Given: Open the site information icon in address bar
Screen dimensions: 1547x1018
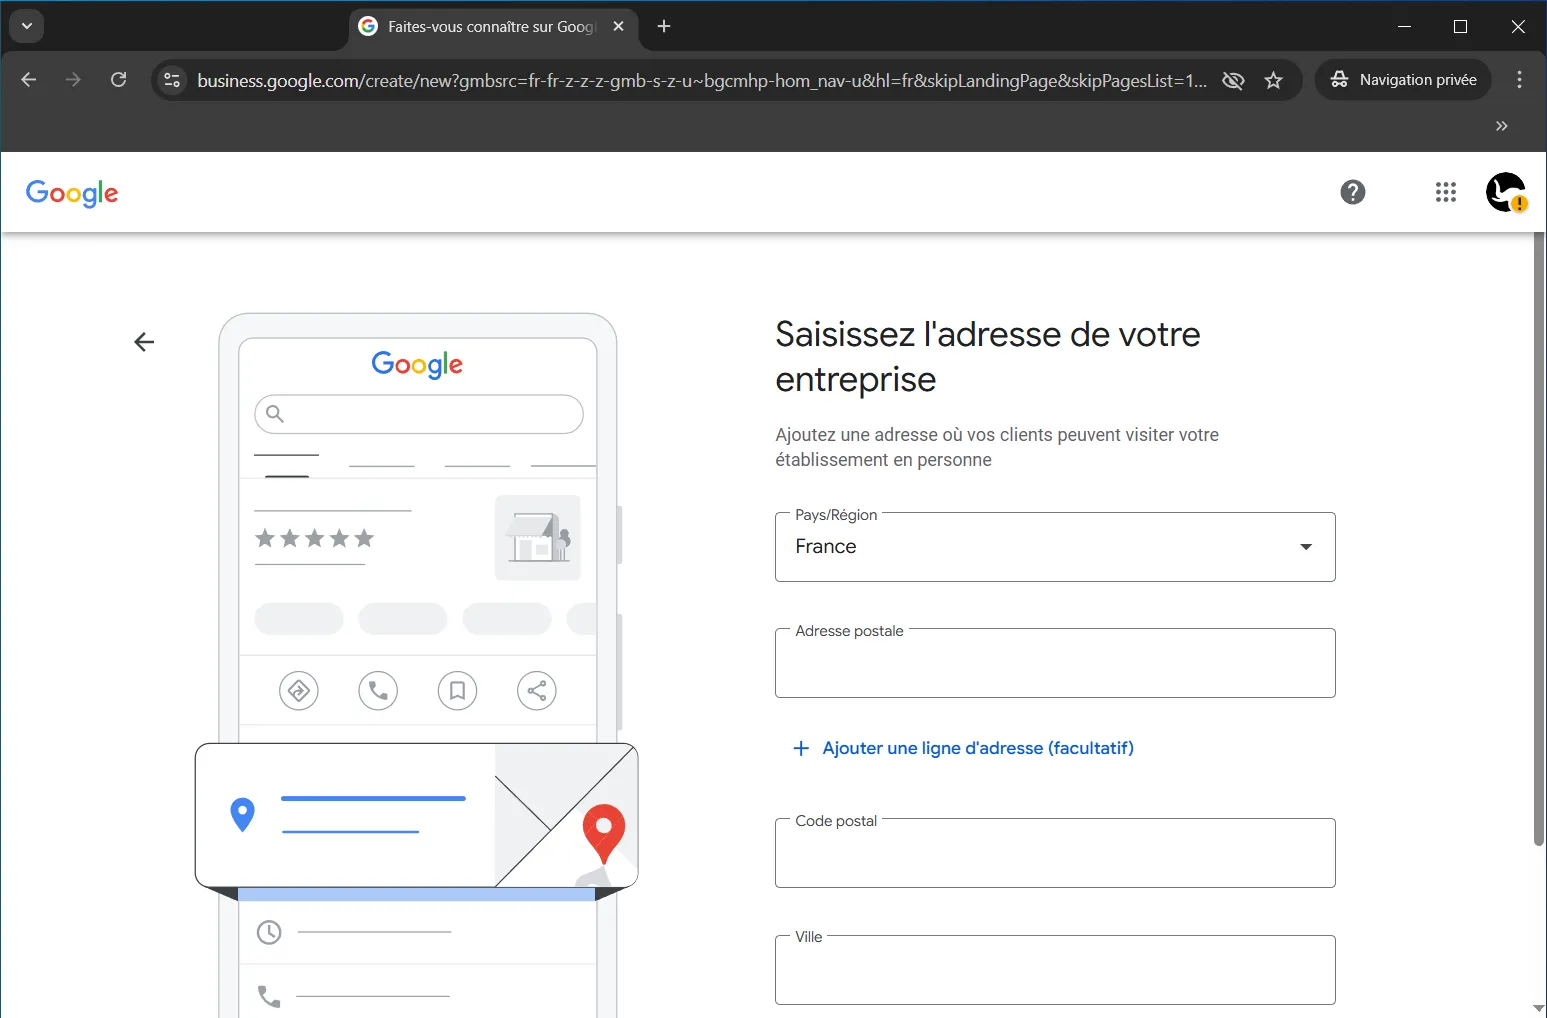Looking at the screenshot, I should pyautogui.click(x=172, y=80).
